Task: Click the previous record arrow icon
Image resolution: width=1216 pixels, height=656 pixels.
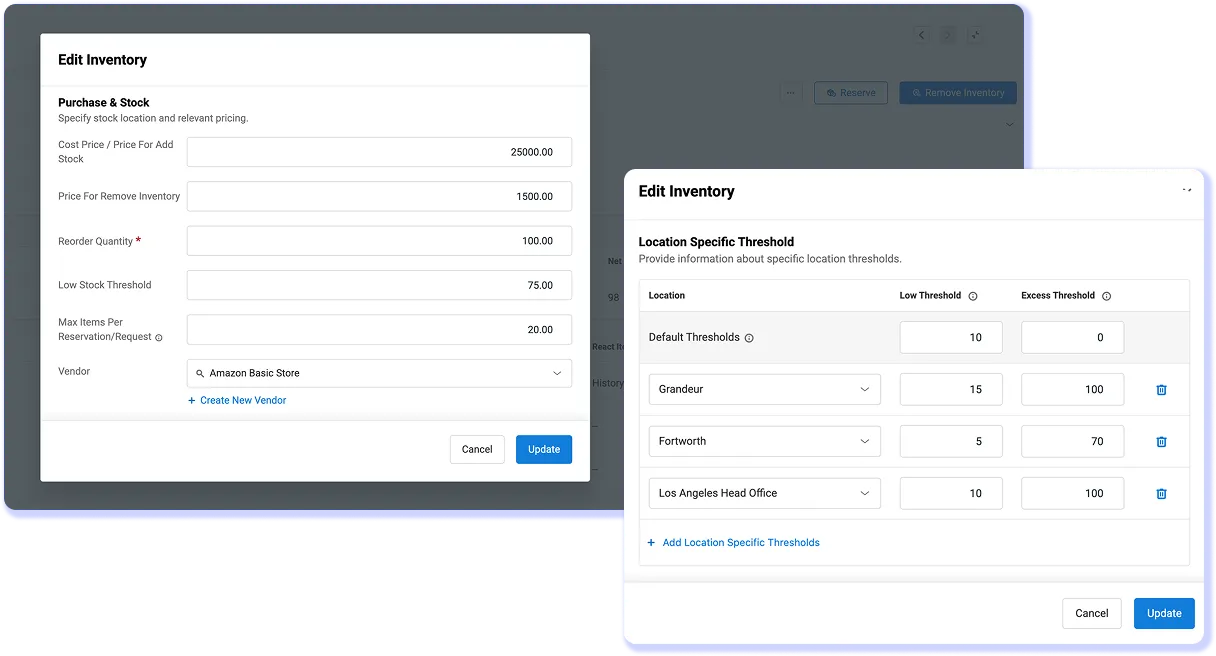Action: tap(921, 34)
